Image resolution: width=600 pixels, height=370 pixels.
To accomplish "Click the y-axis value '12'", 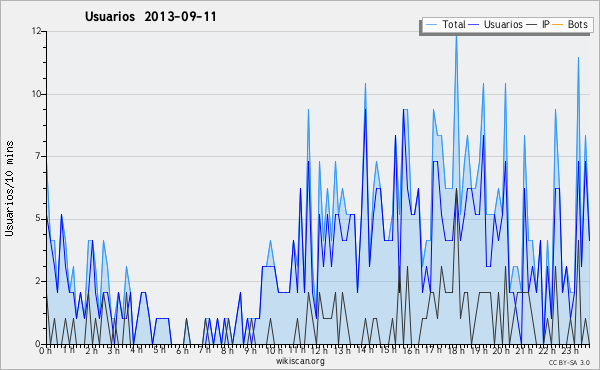I will click(x=36, y=31).
